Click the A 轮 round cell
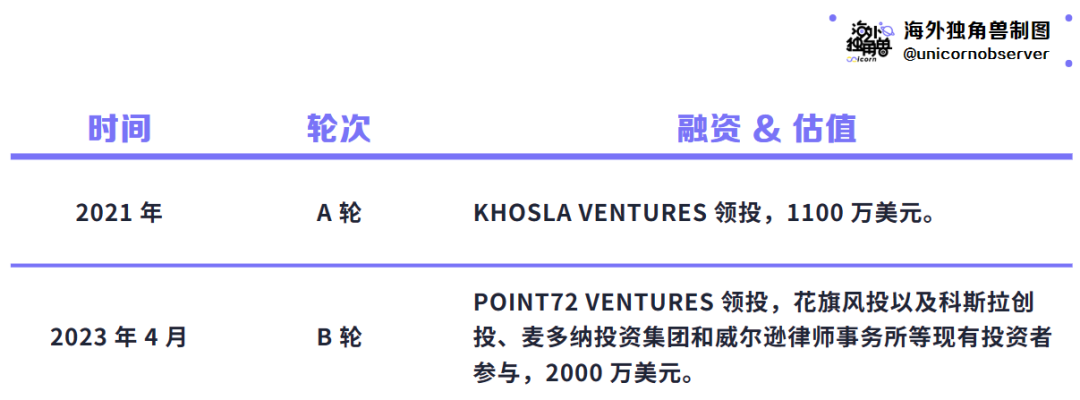Viewport: 1080px width, 400px height. pos(339,213)
